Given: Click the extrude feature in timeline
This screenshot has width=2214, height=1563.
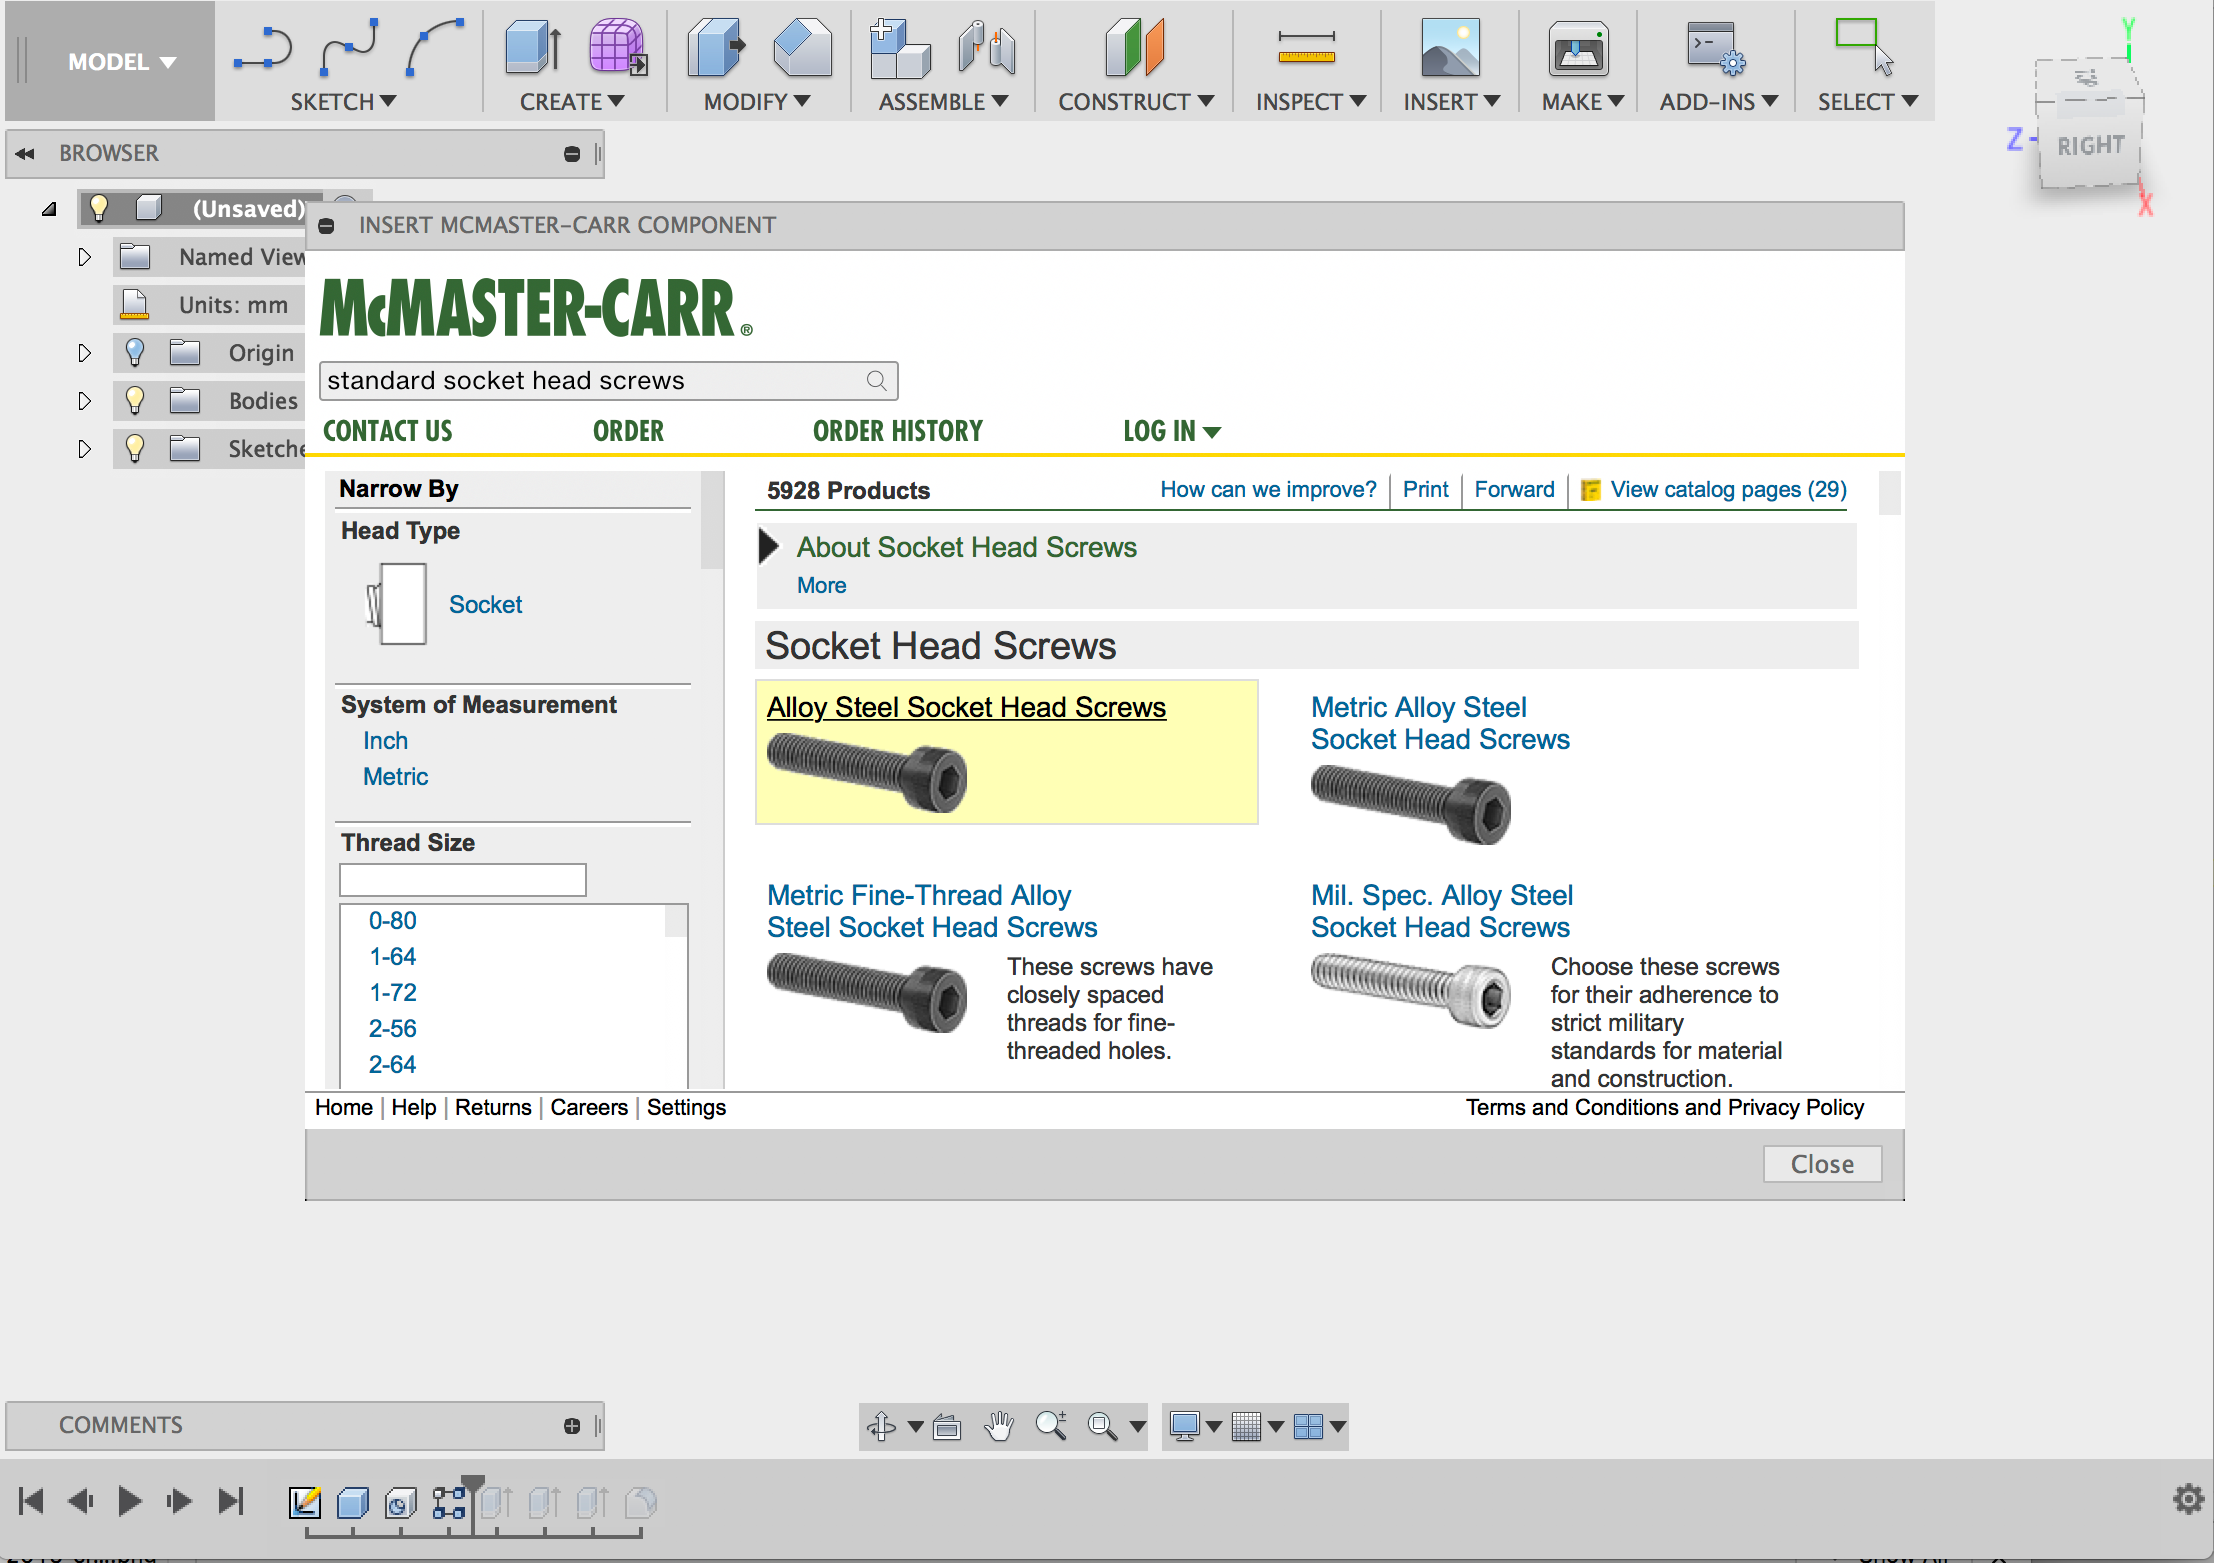Looking at the screenshot, I should (x=353, y=1502).
